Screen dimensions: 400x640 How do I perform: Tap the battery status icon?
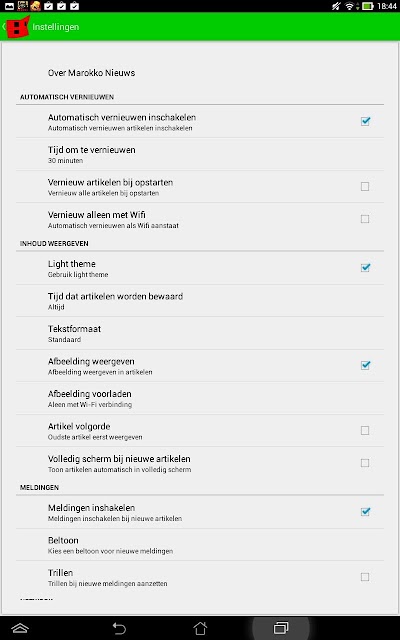pos(367,6)
